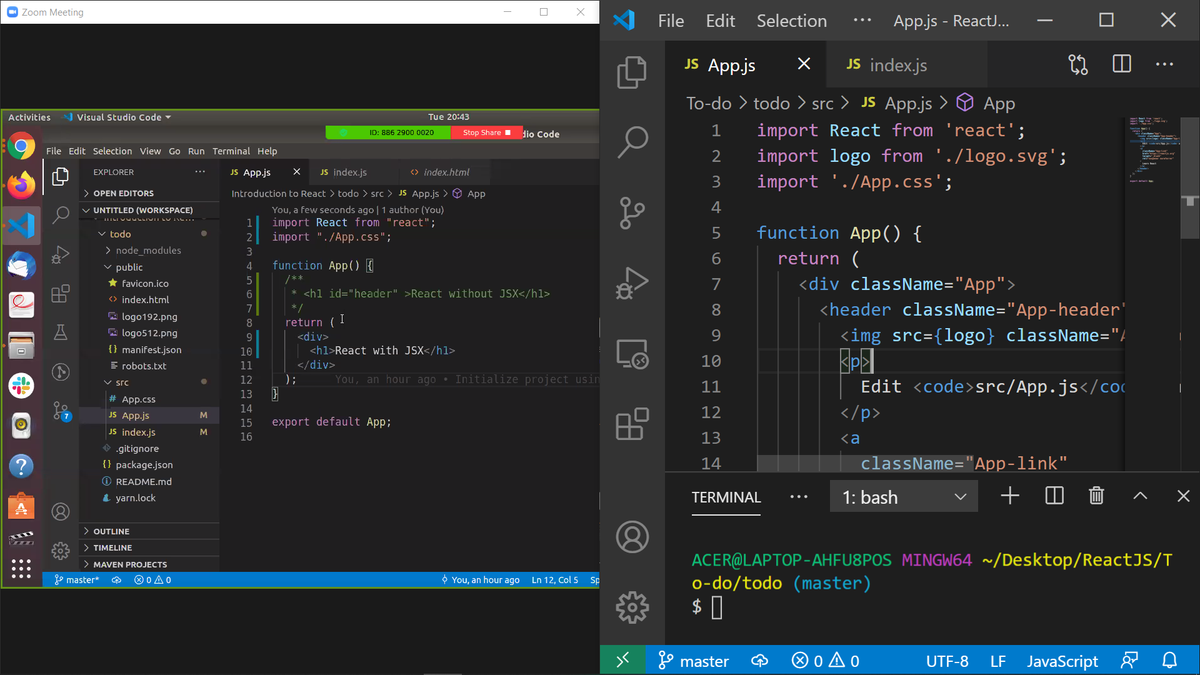Open editor More Actions ellipsis
The width and height of the screenshot is (1200, 675).
click(x=1165, y=64)
